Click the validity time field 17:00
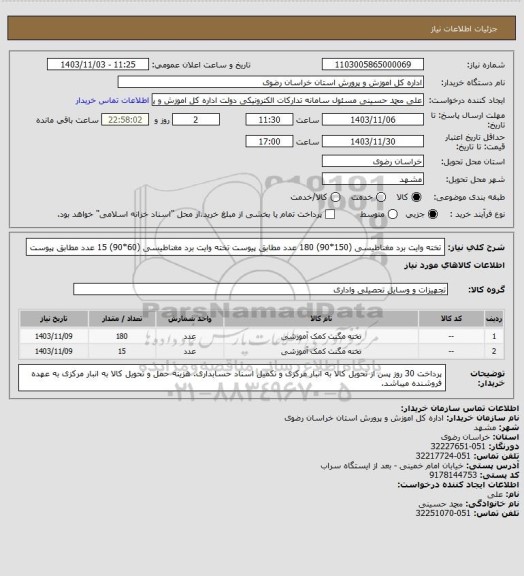524x576 pixels. point(269,141)
